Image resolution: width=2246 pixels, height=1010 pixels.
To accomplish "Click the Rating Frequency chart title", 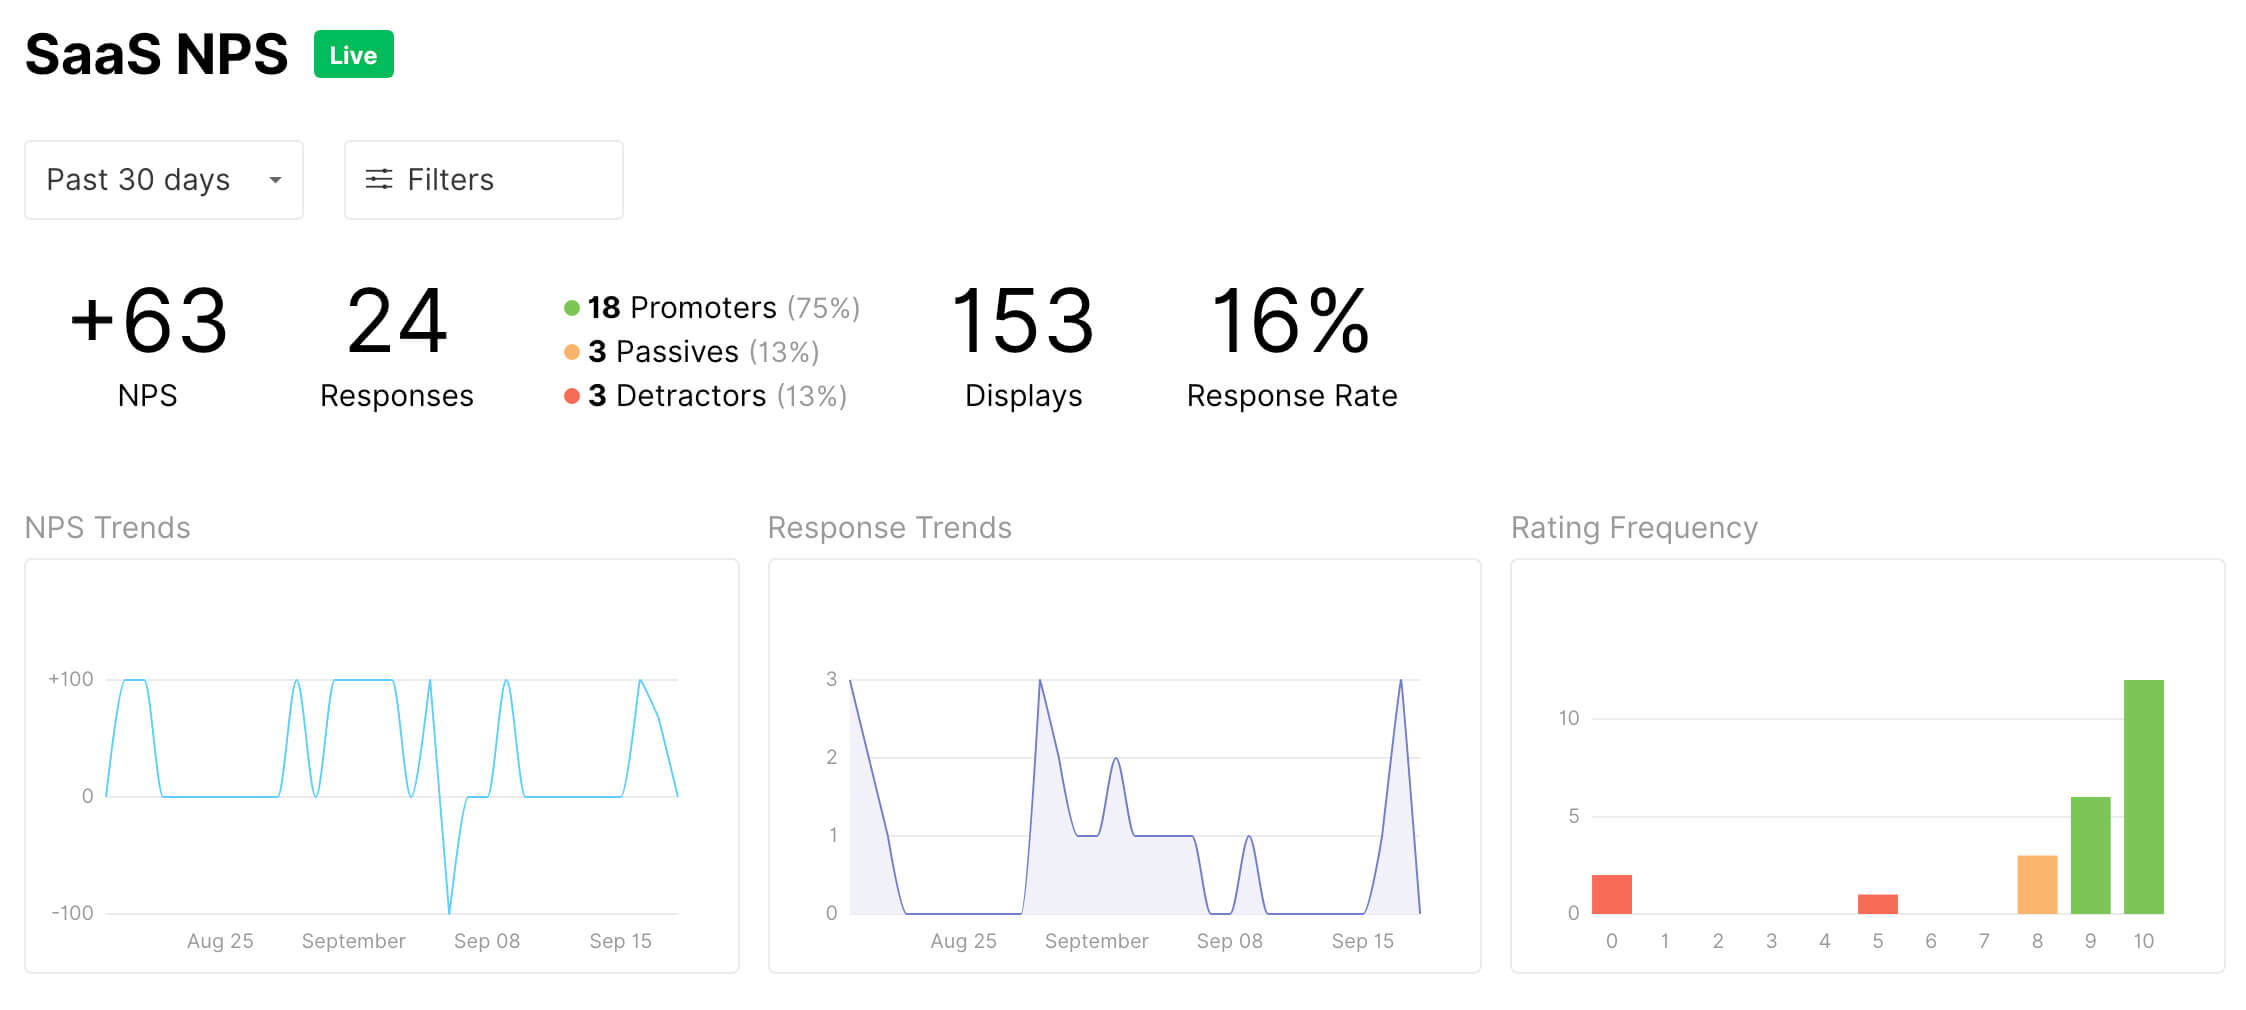I will [1634, 528].
